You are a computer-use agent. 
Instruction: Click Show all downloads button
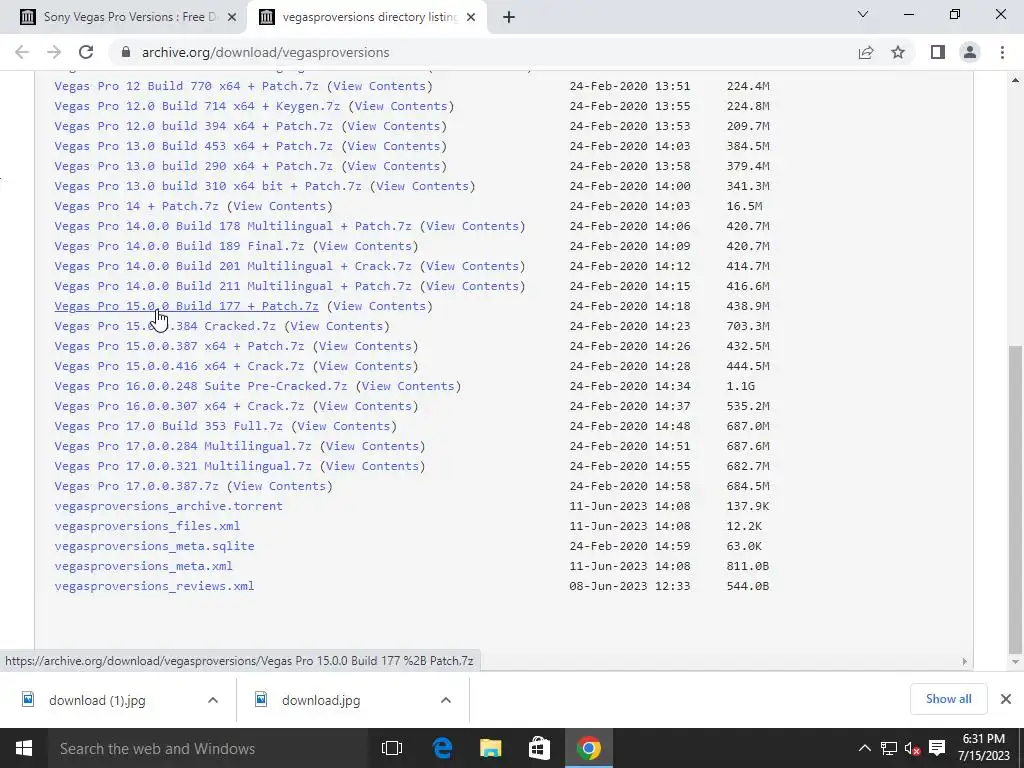coord(948,699)
